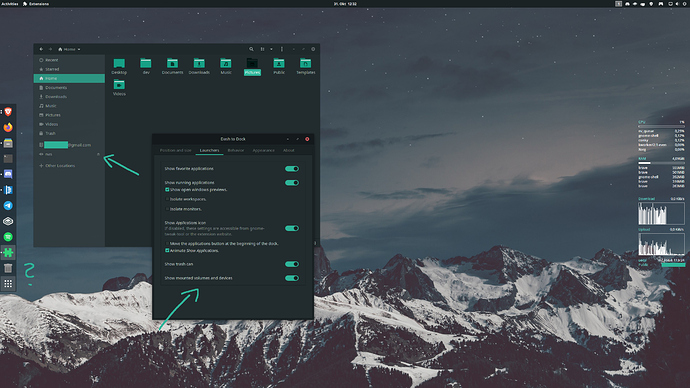Image resolution: width=690 pixels, height=388 pixels.
Task: Open the Videos folder icon in main pane
Action: (x=119, y=87)
